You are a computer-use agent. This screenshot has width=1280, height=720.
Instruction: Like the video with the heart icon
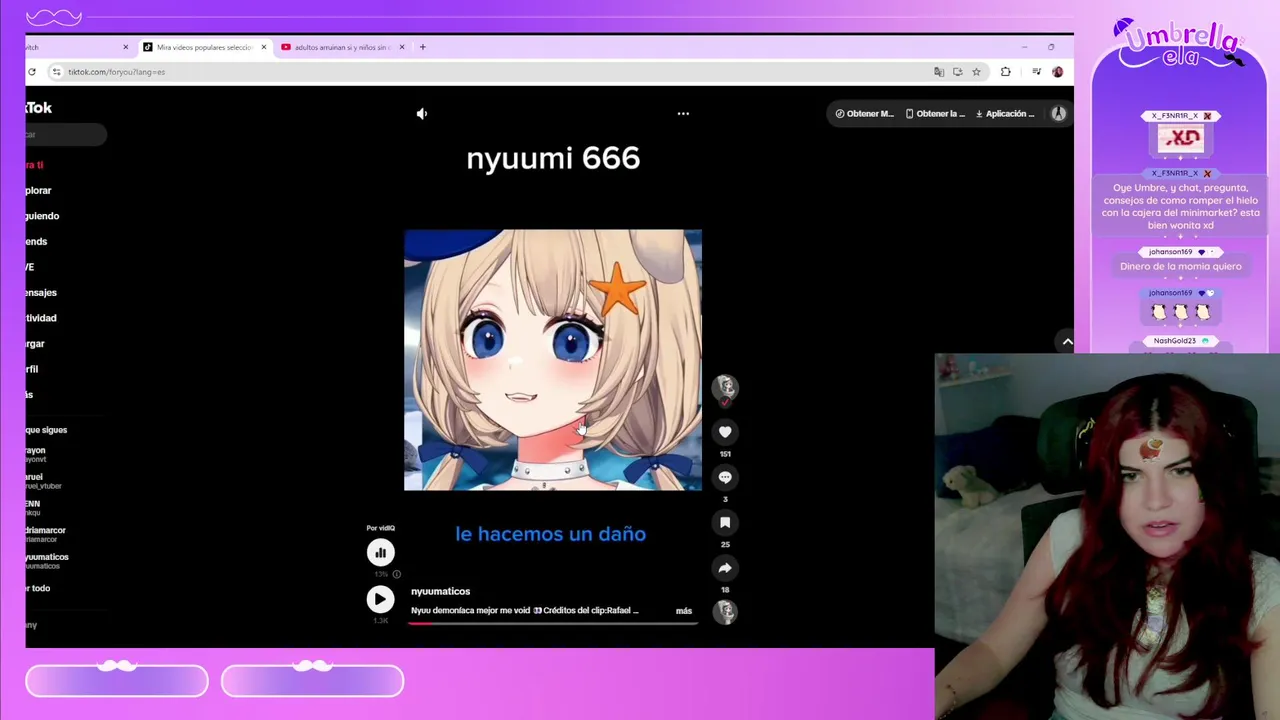pos(725,432)
